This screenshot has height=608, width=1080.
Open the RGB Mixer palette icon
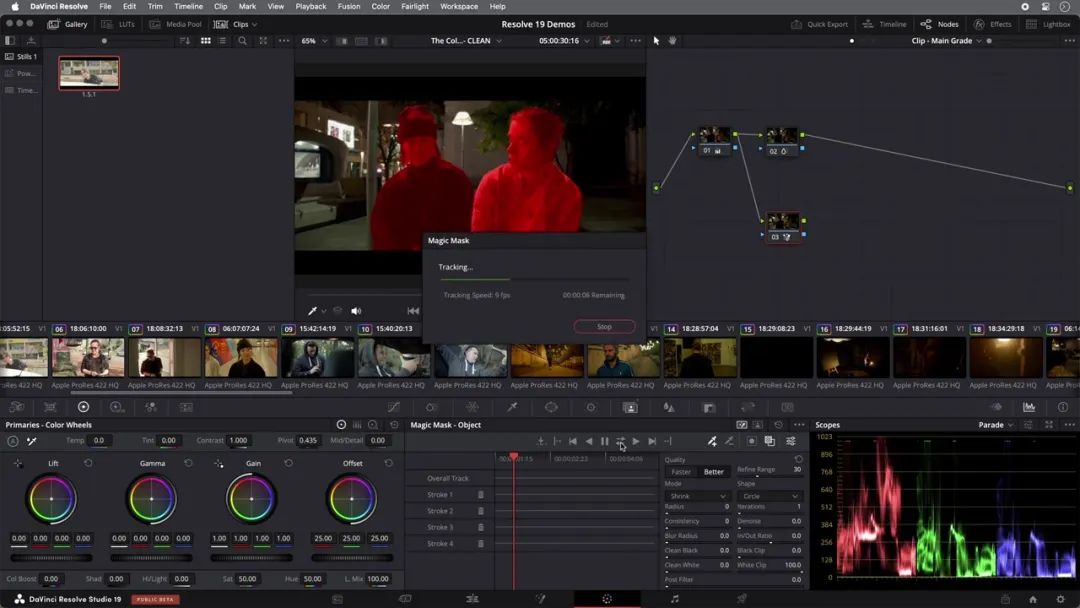(151, 408)
